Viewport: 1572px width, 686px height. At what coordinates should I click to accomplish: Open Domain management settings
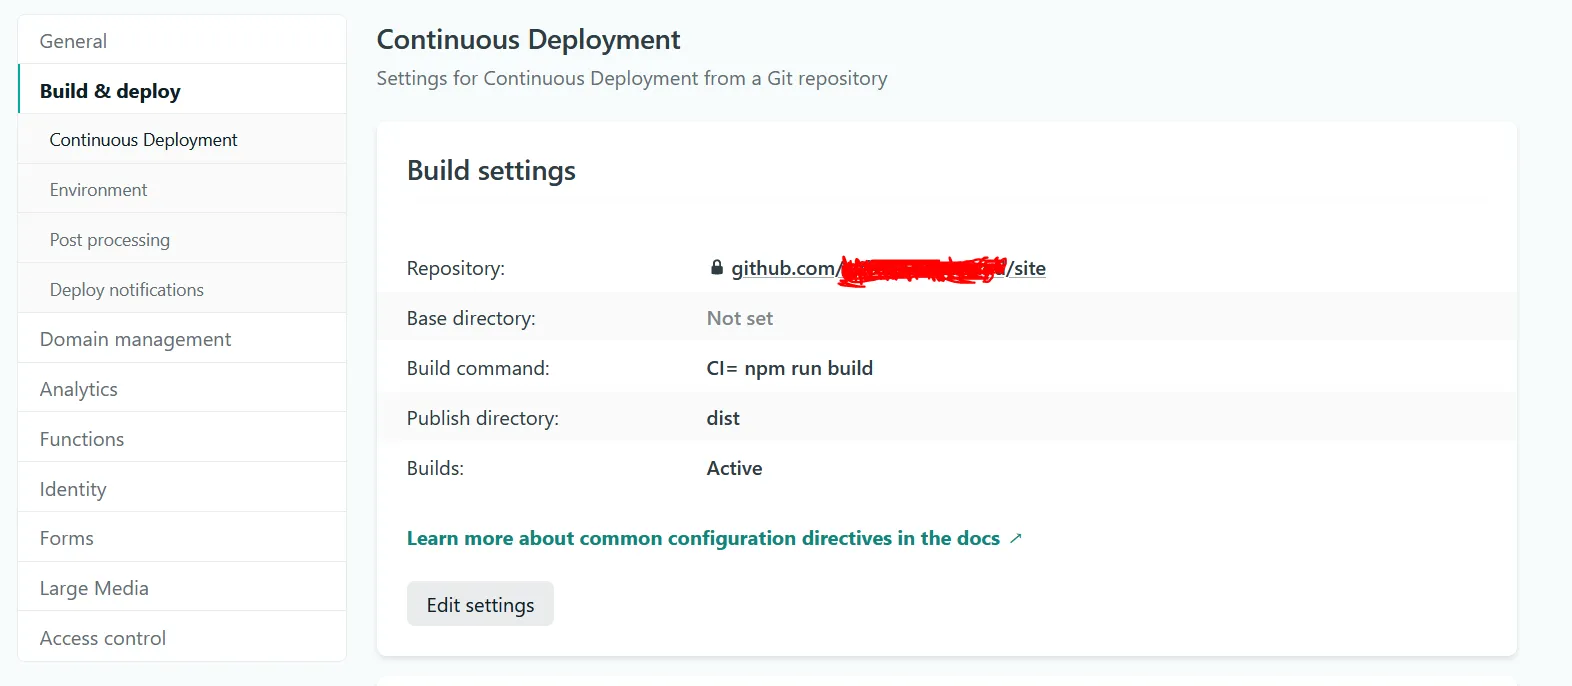(x=135, y=339)
